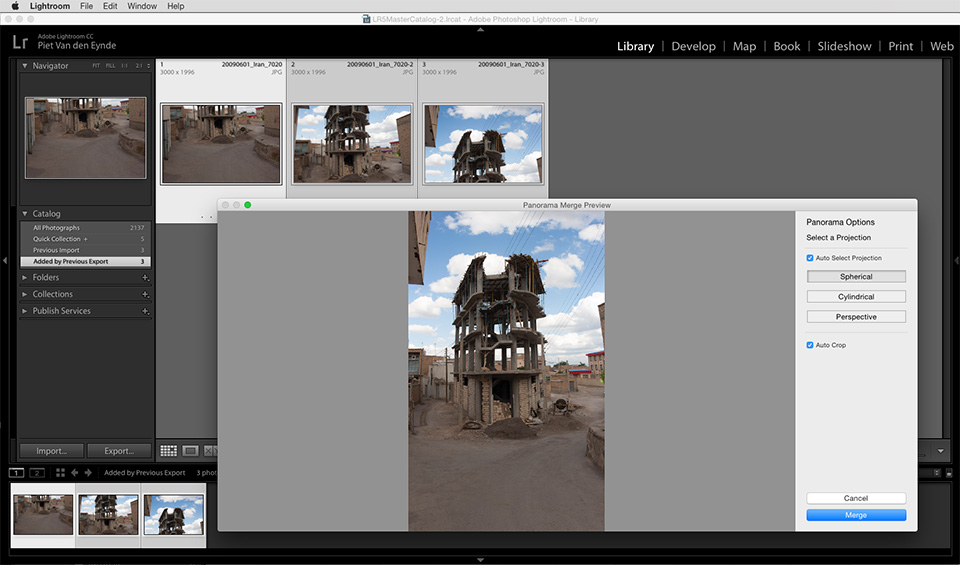Select Previous Import in Catalog
Image resolution: width=960 pixels, height=565 pixels.
coord(85,250)
